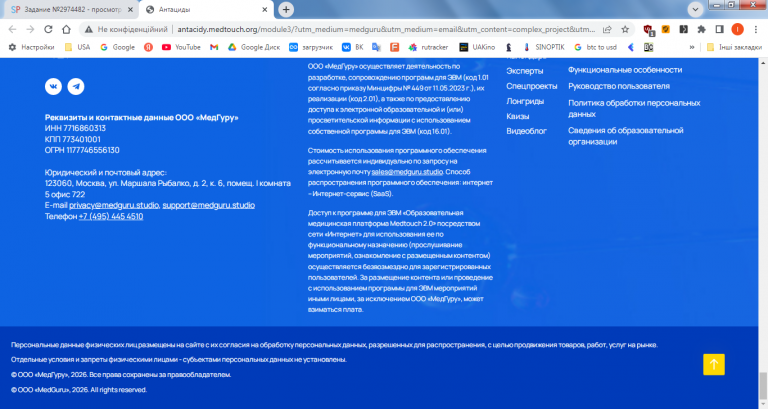Click the yellow scroll-to-top arrow button
The image size is (768, 409).
[714, 364]
